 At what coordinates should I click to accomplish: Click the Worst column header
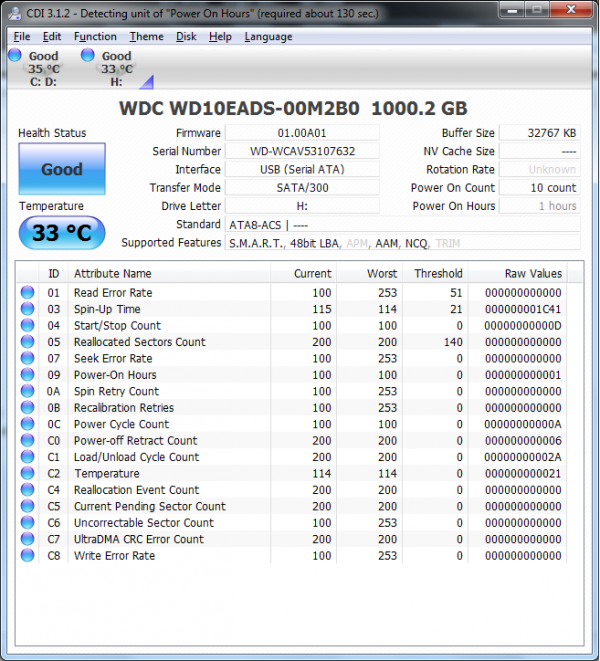tap(369, 274)
